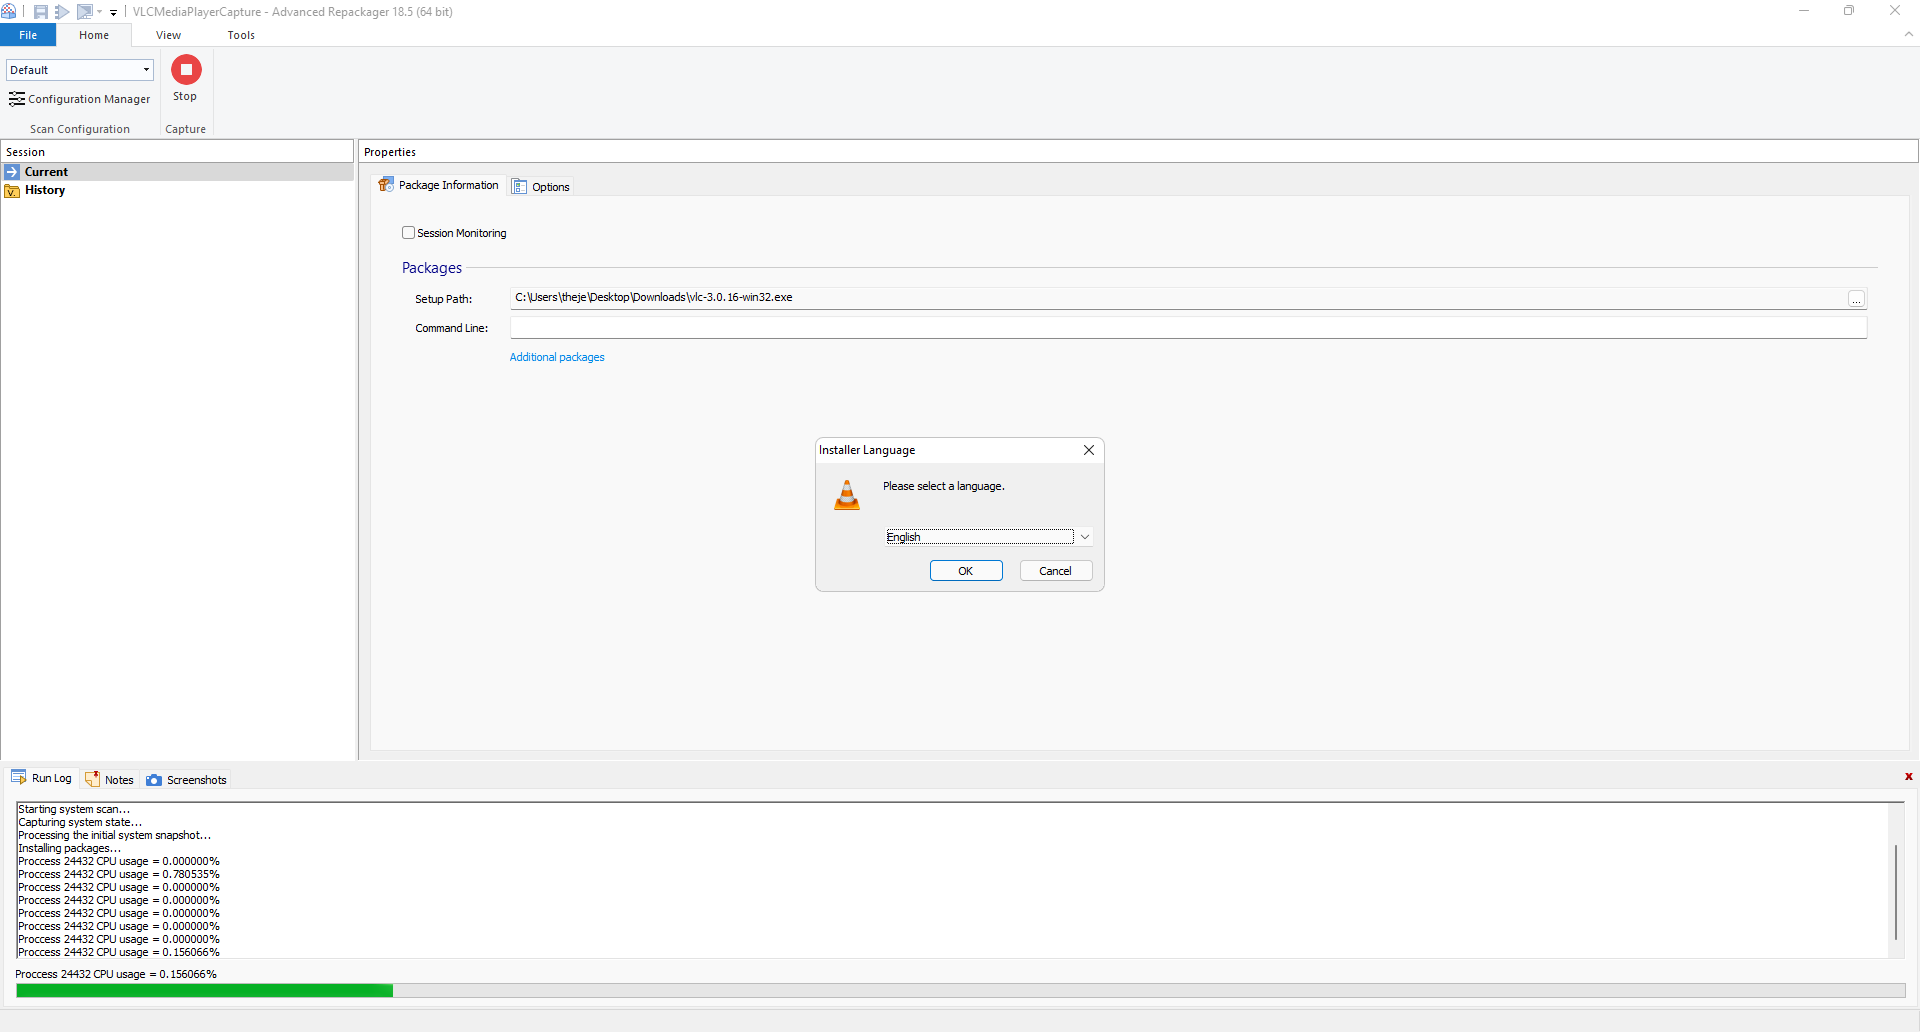Close the bottom log panel with red X

[1908, 777]
